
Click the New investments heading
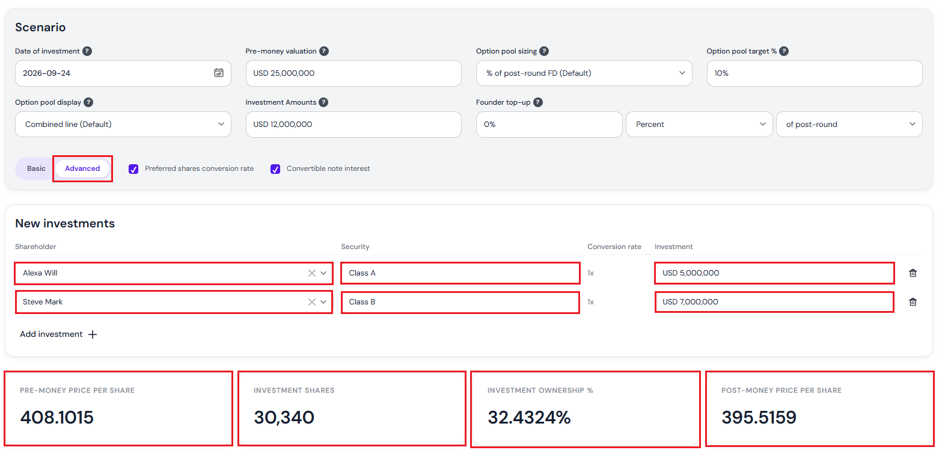(65, 224)
